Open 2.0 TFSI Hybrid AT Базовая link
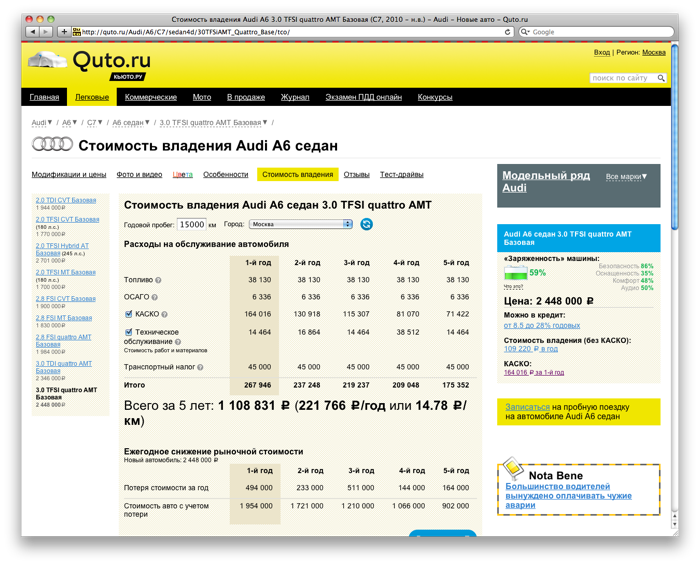Screen dimensions: 700x561 coord(62,249)
